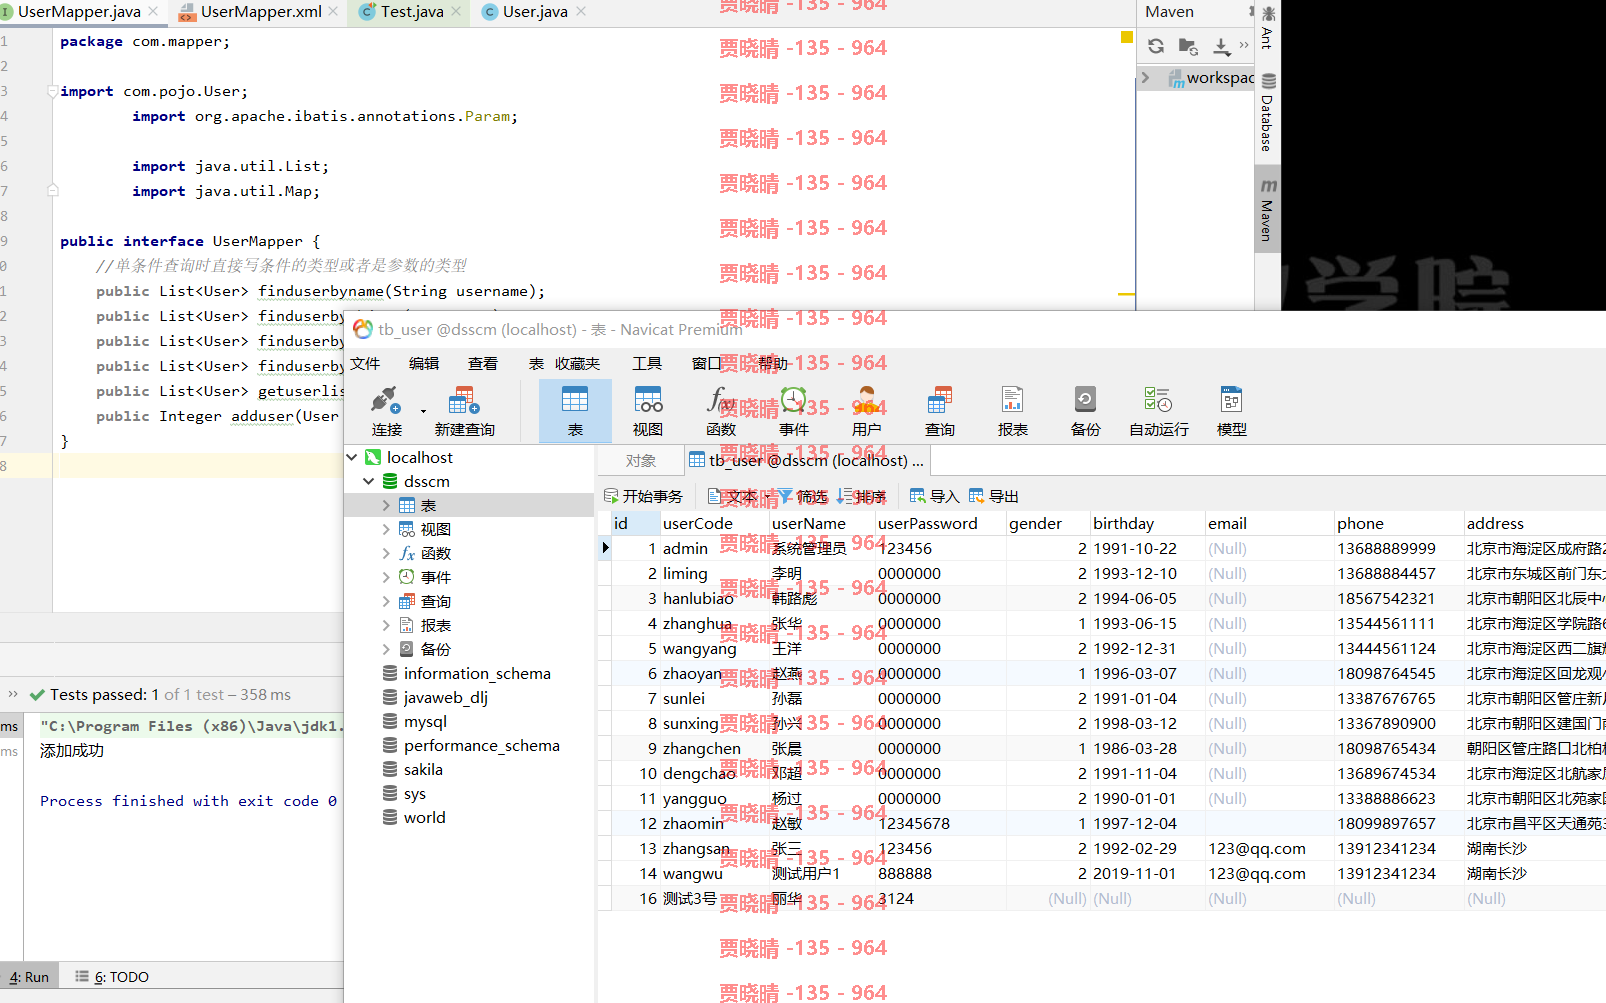Click the birthday column header
The image size is (1606, 1003).
tap(1147, 523)
